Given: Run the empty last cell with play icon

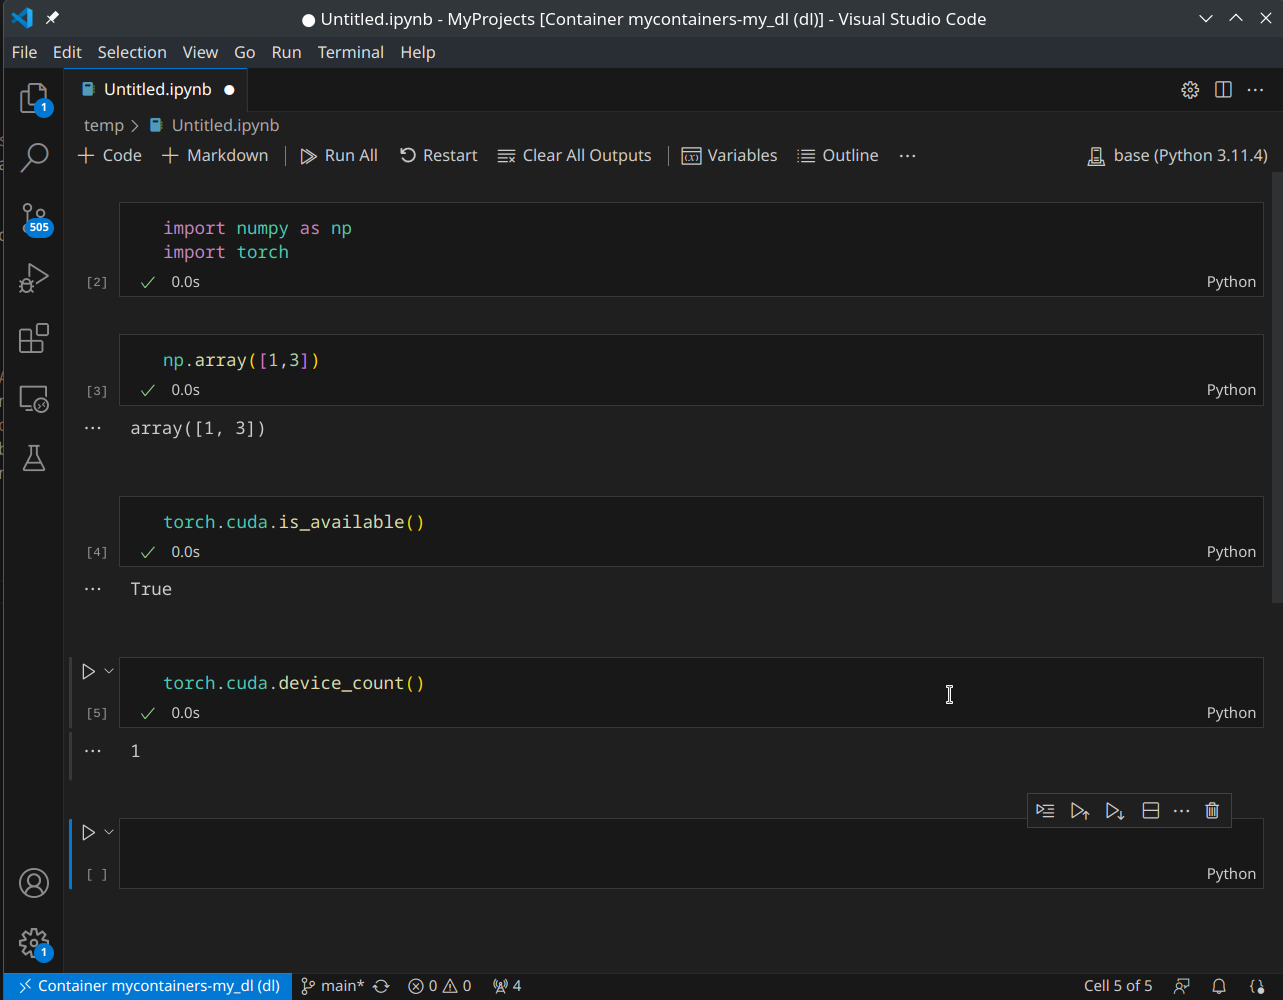Looking at the screenshot, I should [x=88, y=832].
